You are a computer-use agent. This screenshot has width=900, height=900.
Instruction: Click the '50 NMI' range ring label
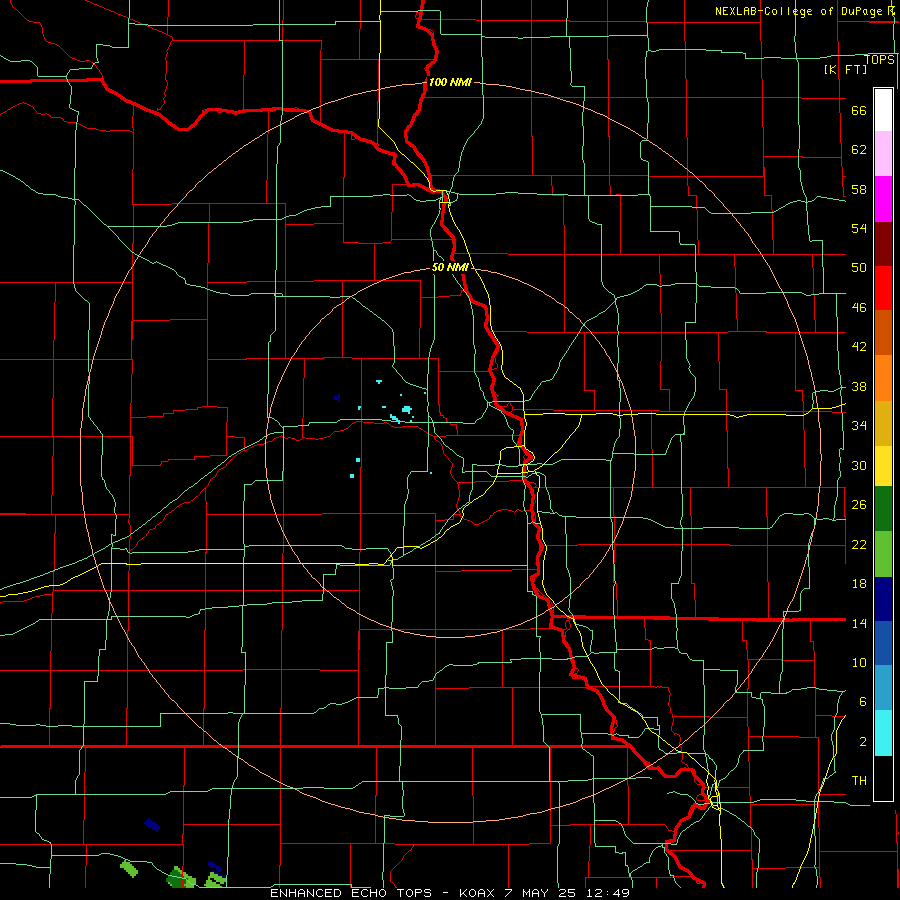coord(451,267)
